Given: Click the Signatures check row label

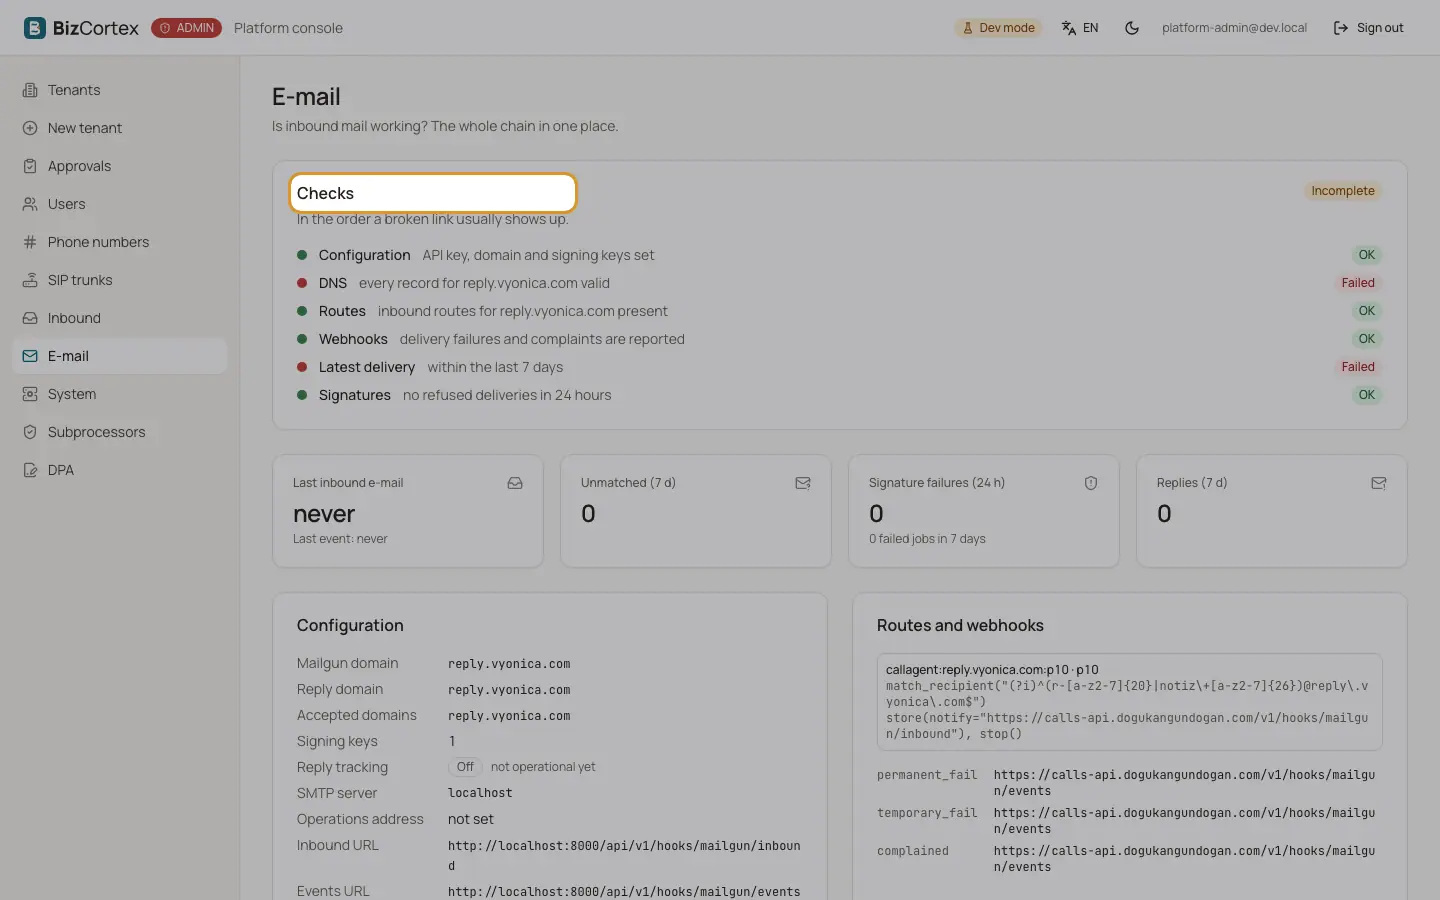Looking at the screenshot, I should point(354,395).
